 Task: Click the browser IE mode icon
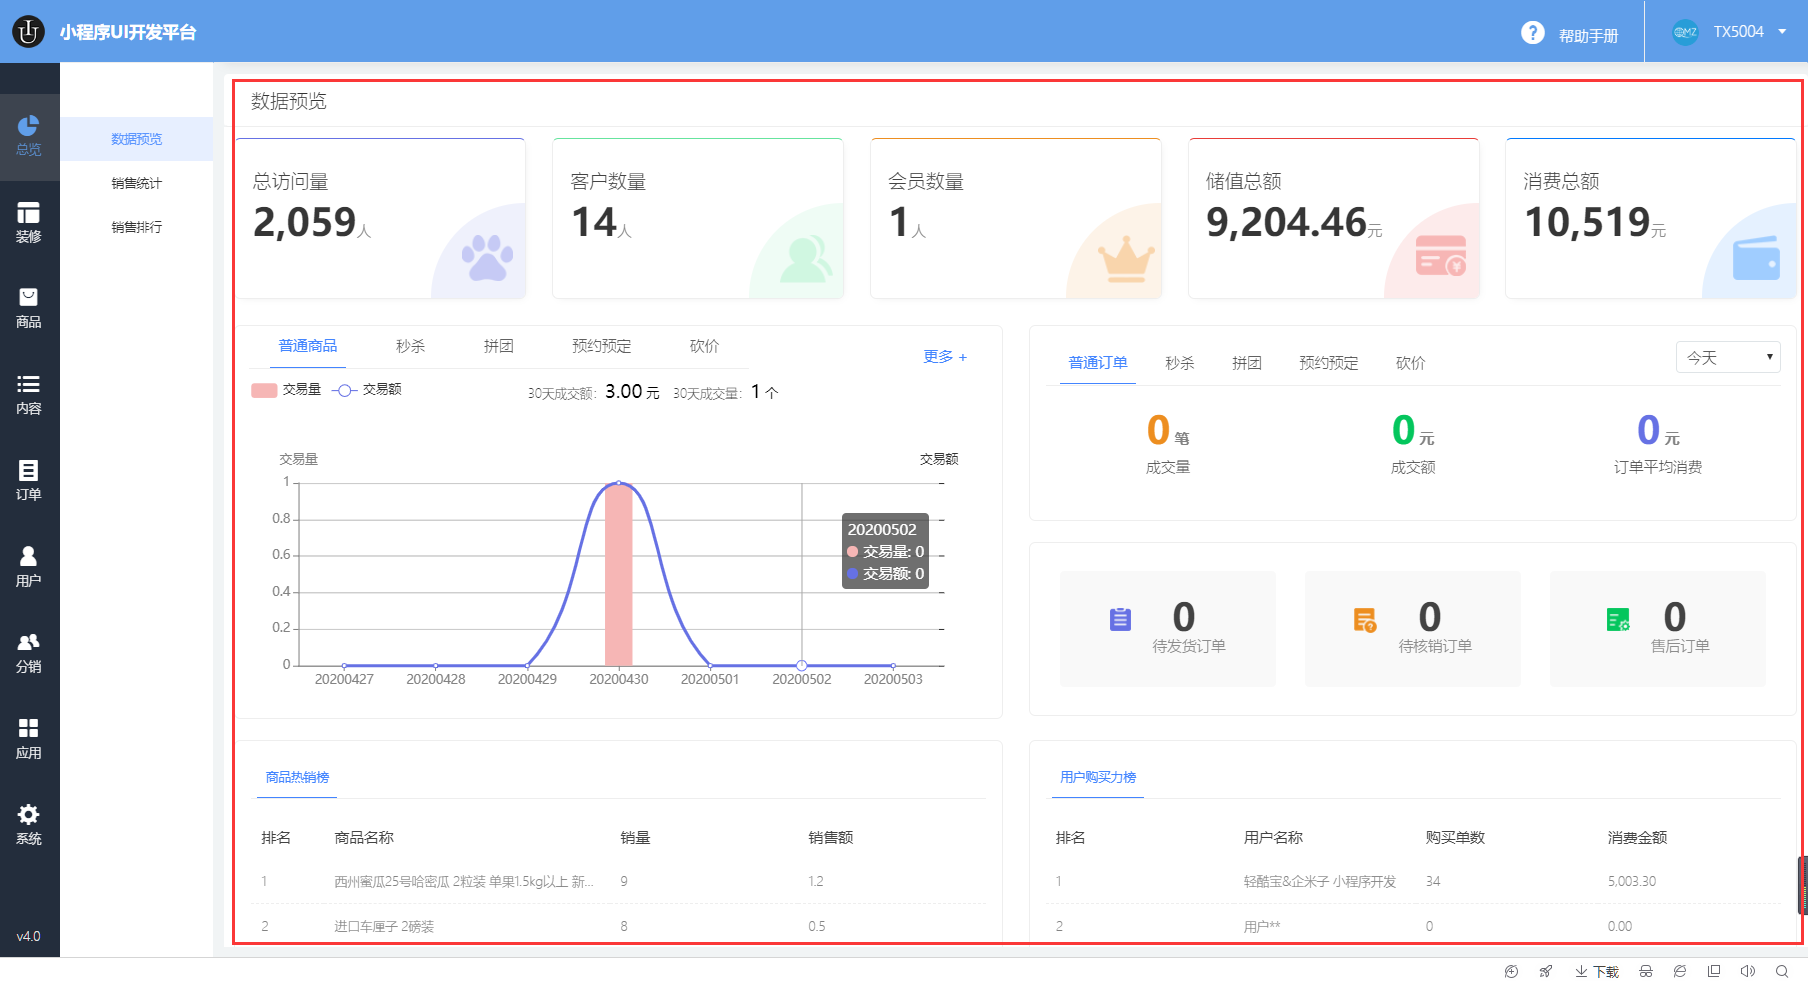click(x=1680, y=971)
